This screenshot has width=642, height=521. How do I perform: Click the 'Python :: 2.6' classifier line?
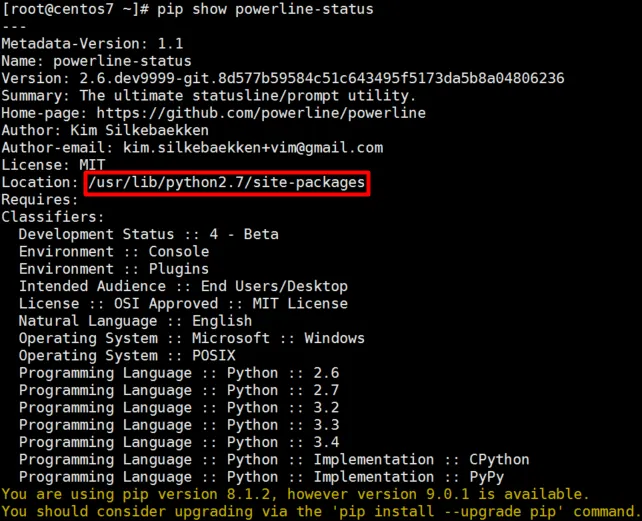[x=179, y=373]
